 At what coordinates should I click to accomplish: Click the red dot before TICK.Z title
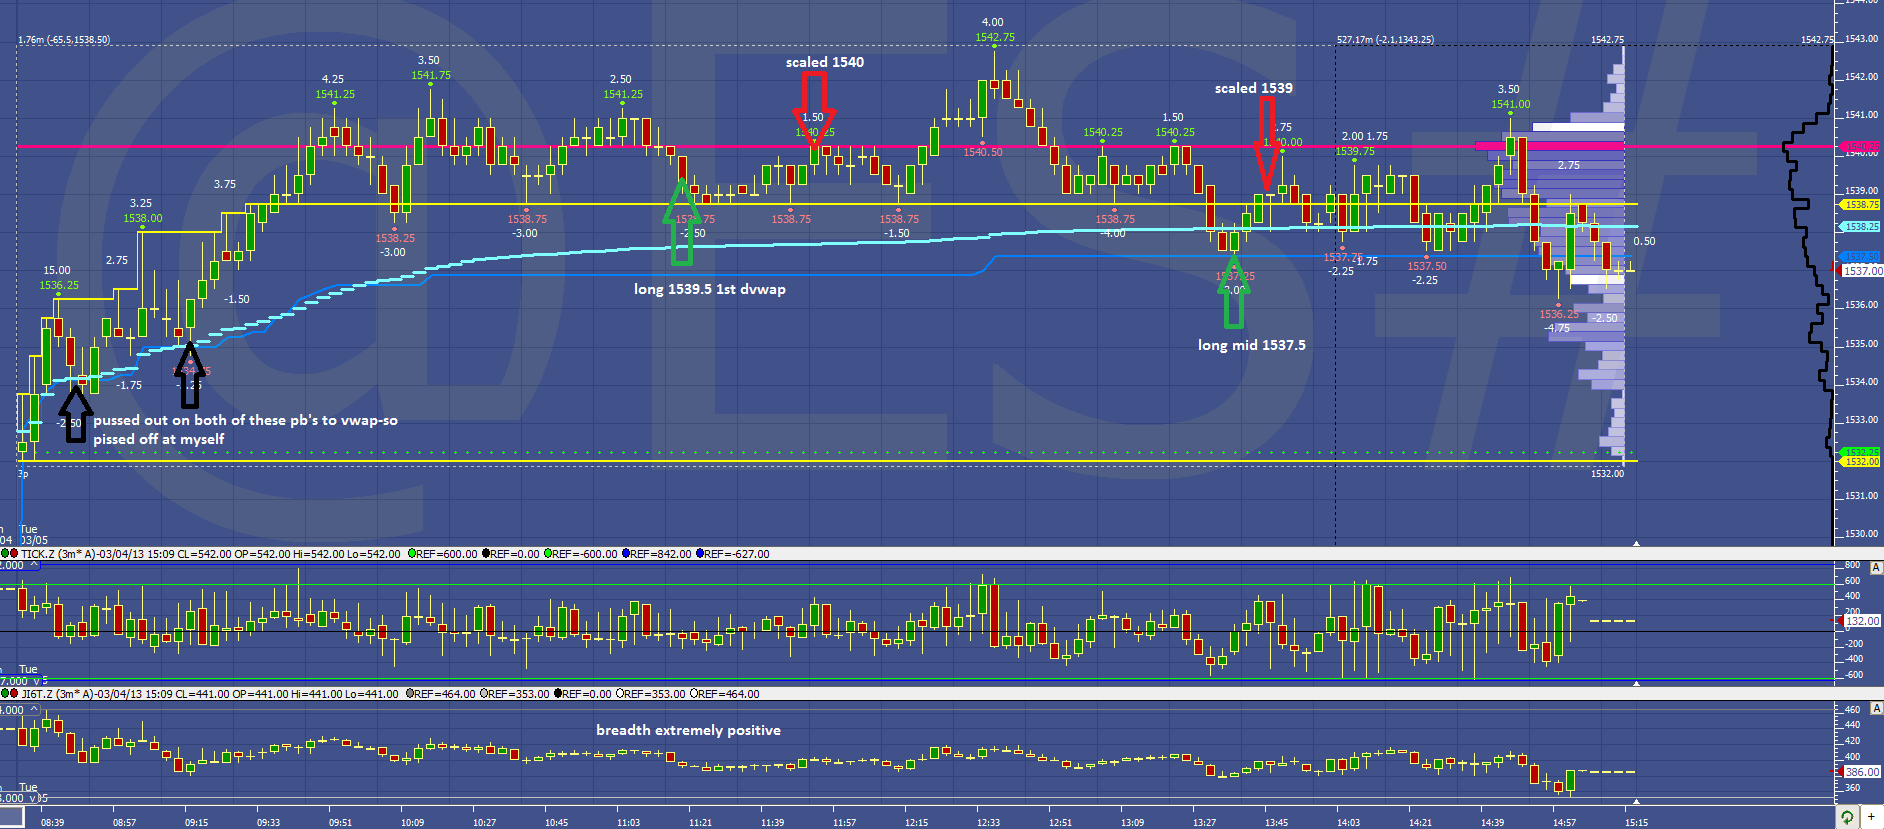click(14, 553)
